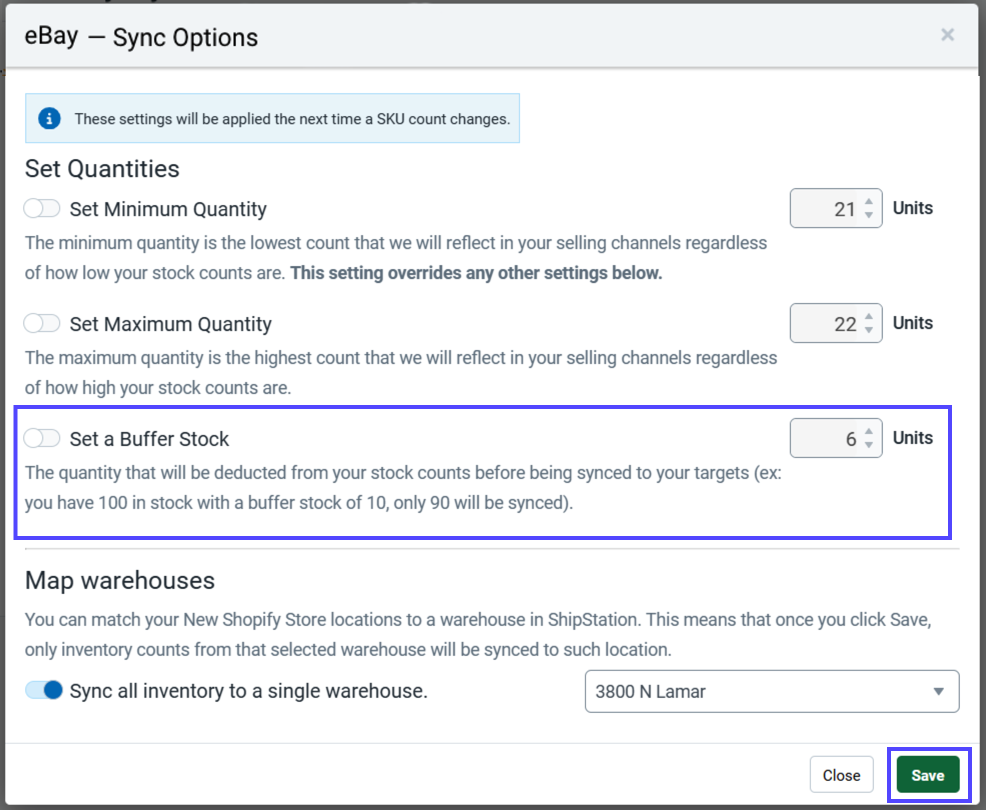Click the bold overrides other settings text
Screen dimensions: 986x810
(476, 273)
